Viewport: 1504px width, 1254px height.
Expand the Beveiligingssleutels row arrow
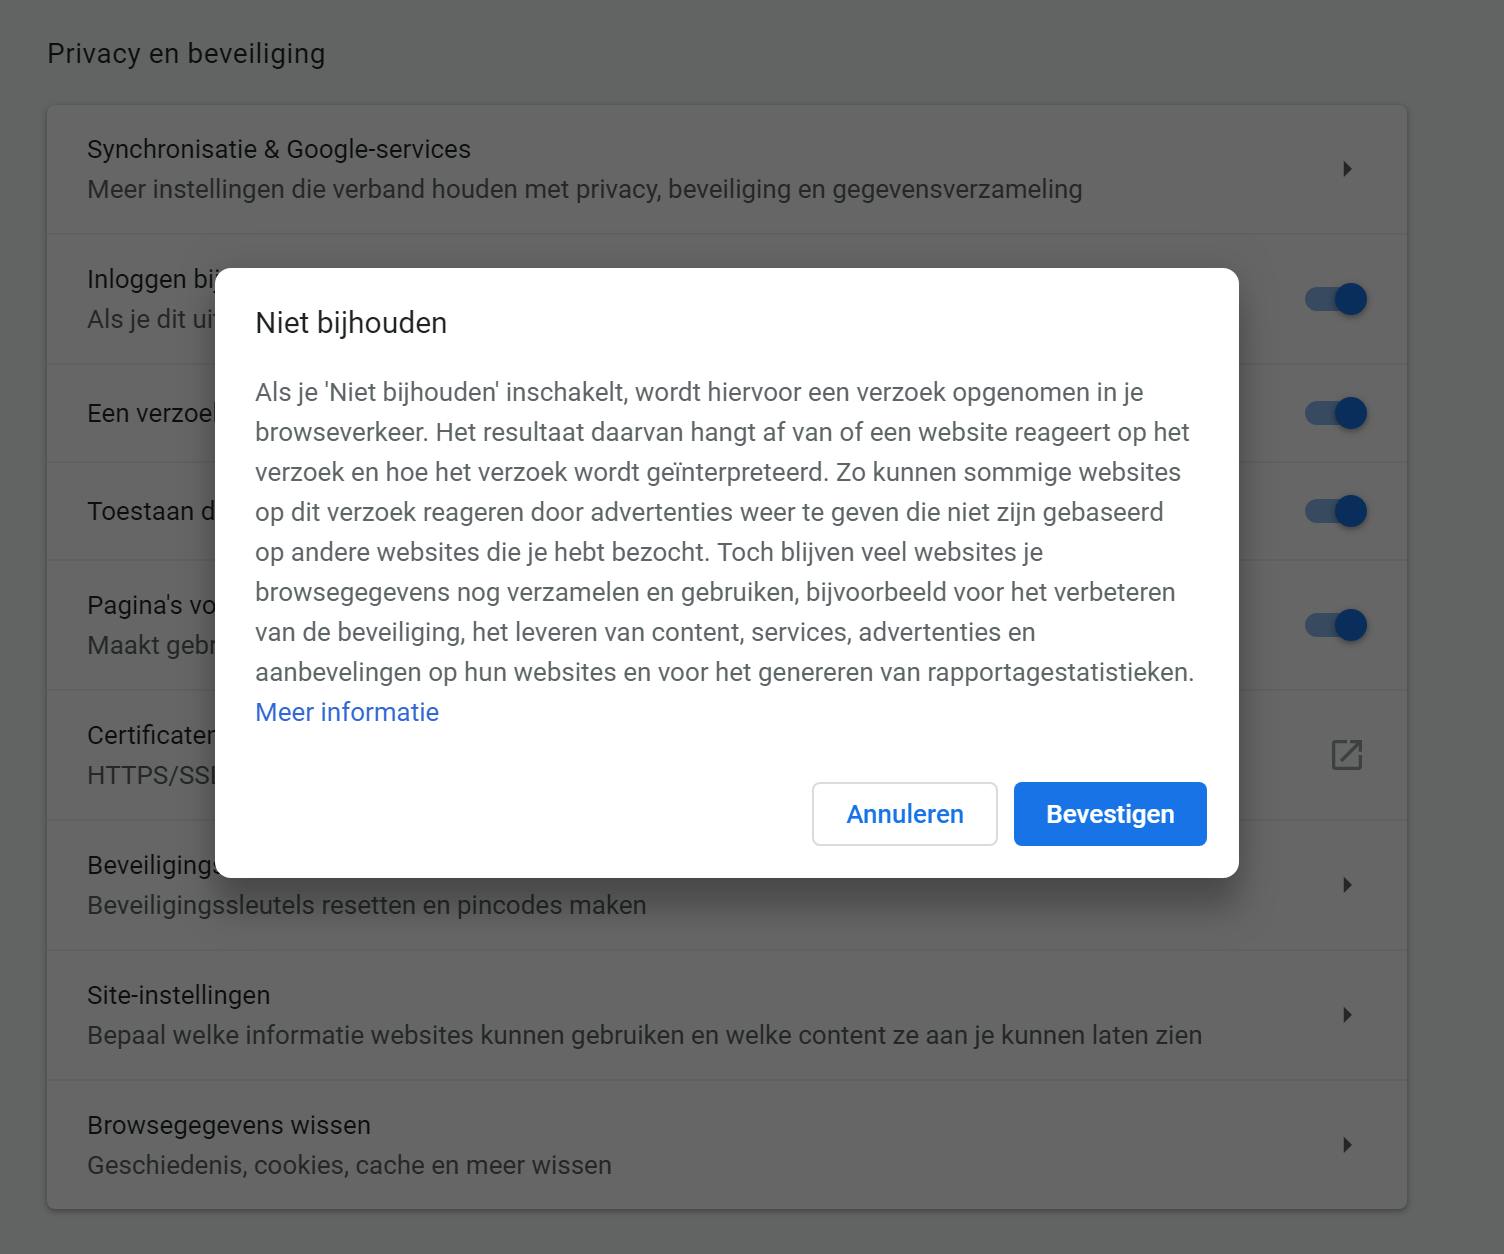pos(1347,885)
